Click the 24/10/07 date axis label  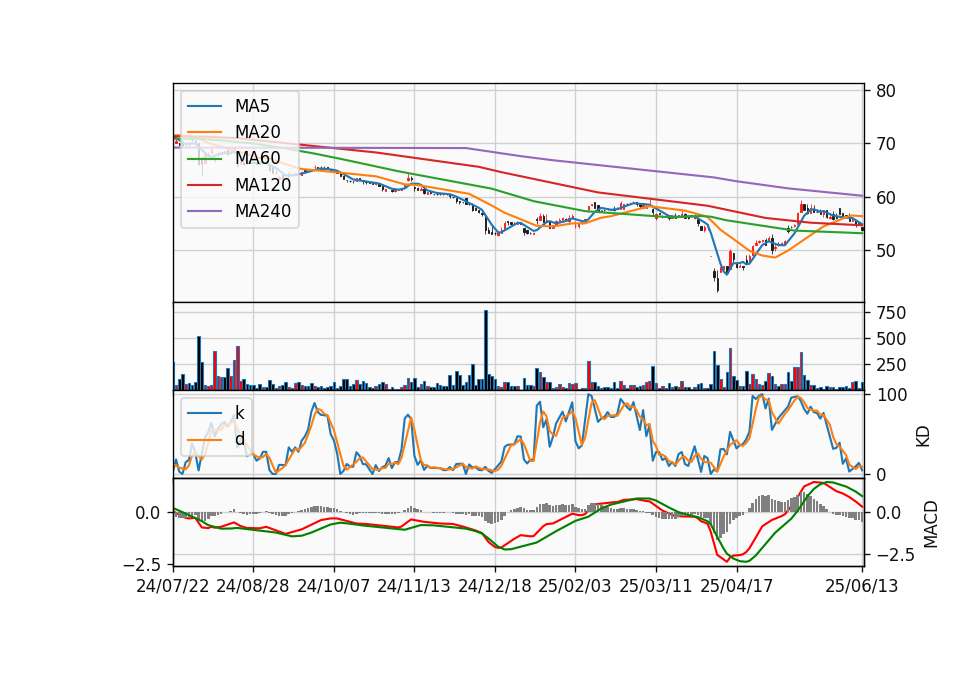[x=334, y=586]
